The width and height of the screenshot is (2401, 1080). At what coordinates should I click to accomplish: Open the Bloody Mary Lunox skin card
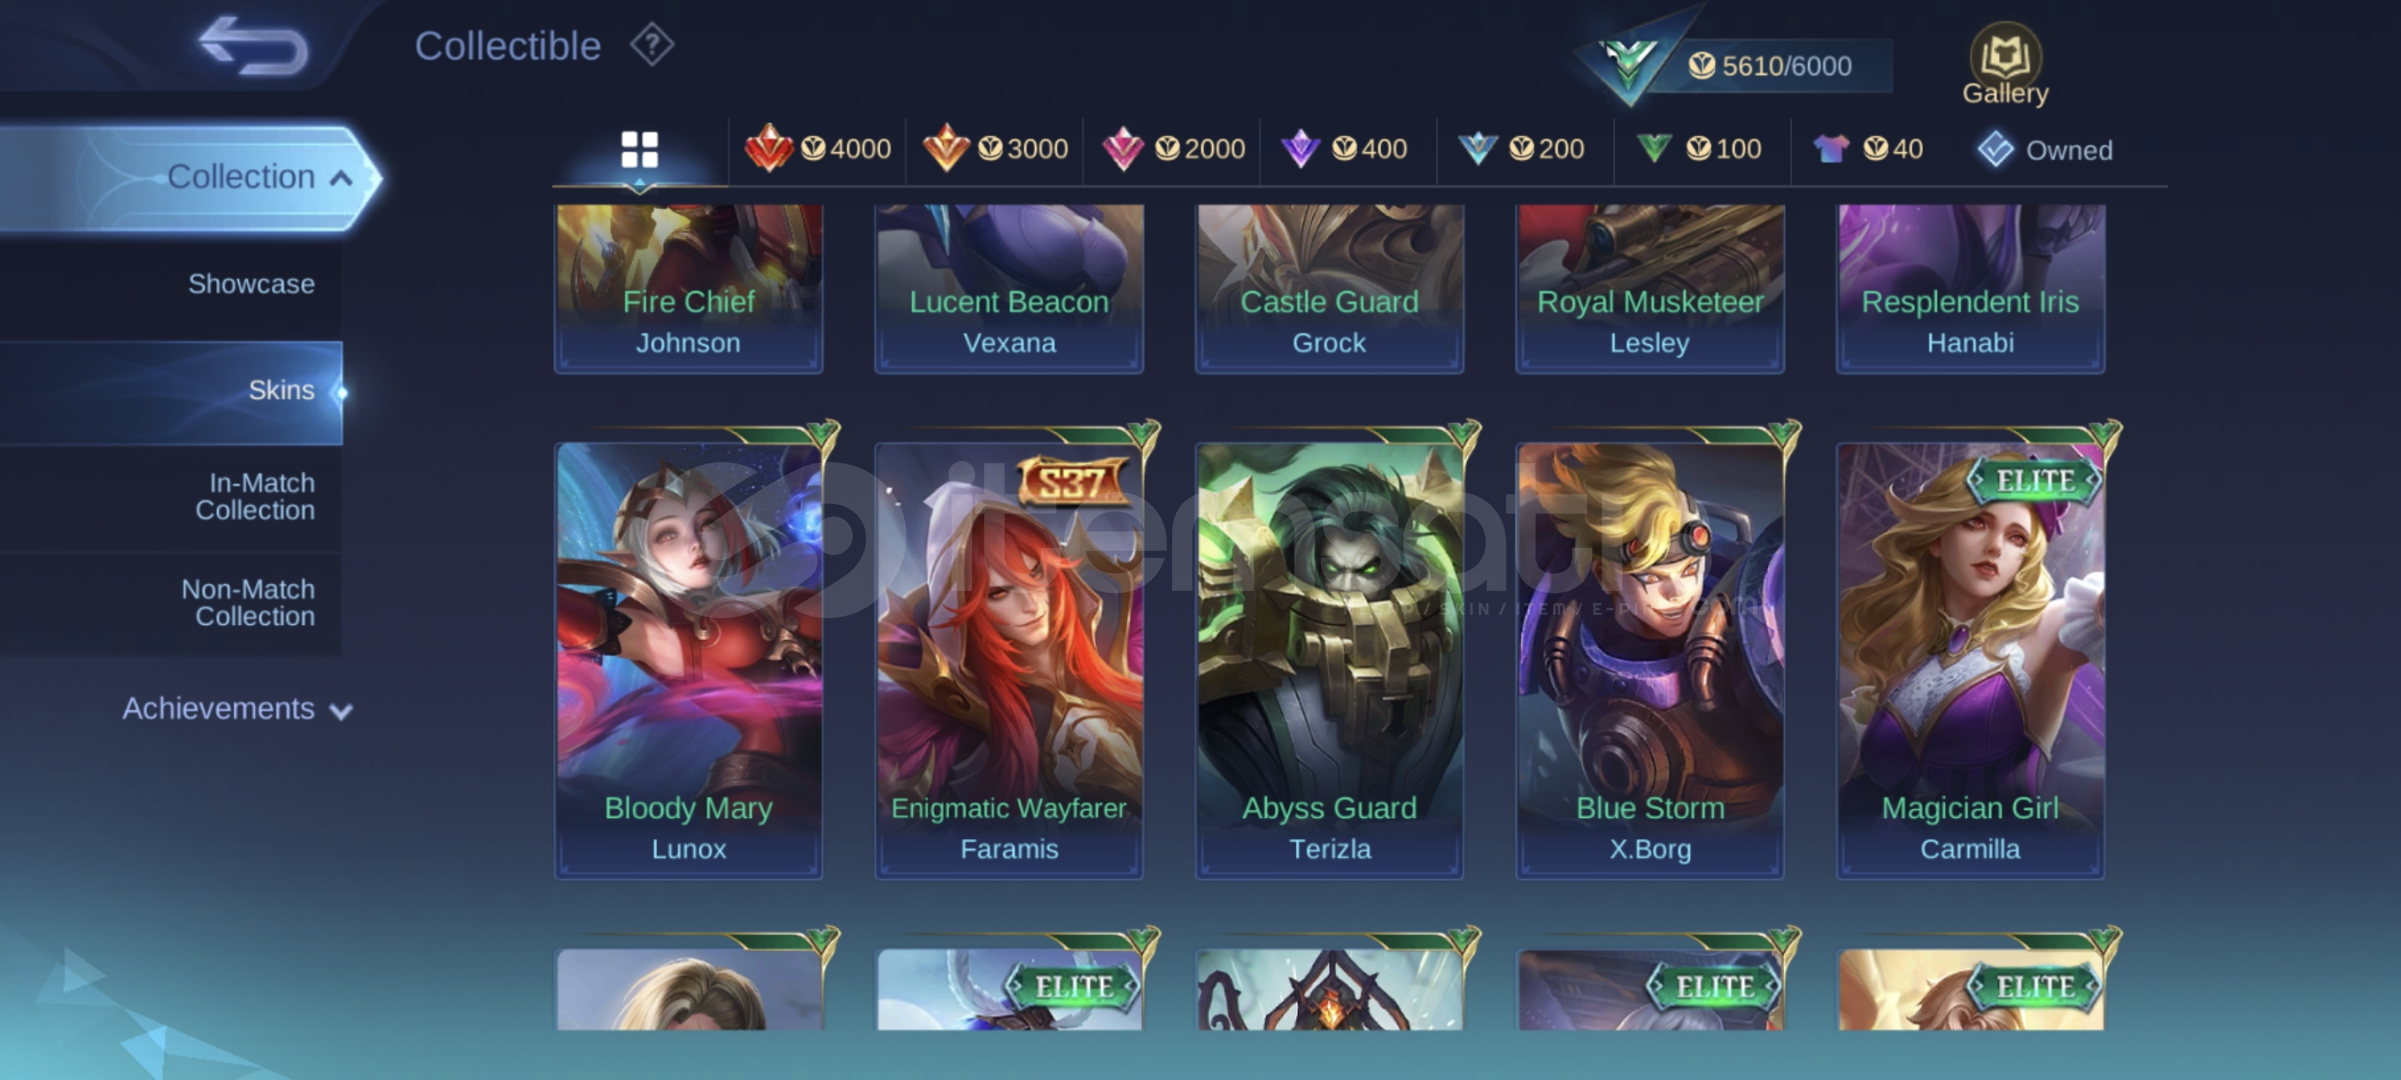(x=689, y=661)
